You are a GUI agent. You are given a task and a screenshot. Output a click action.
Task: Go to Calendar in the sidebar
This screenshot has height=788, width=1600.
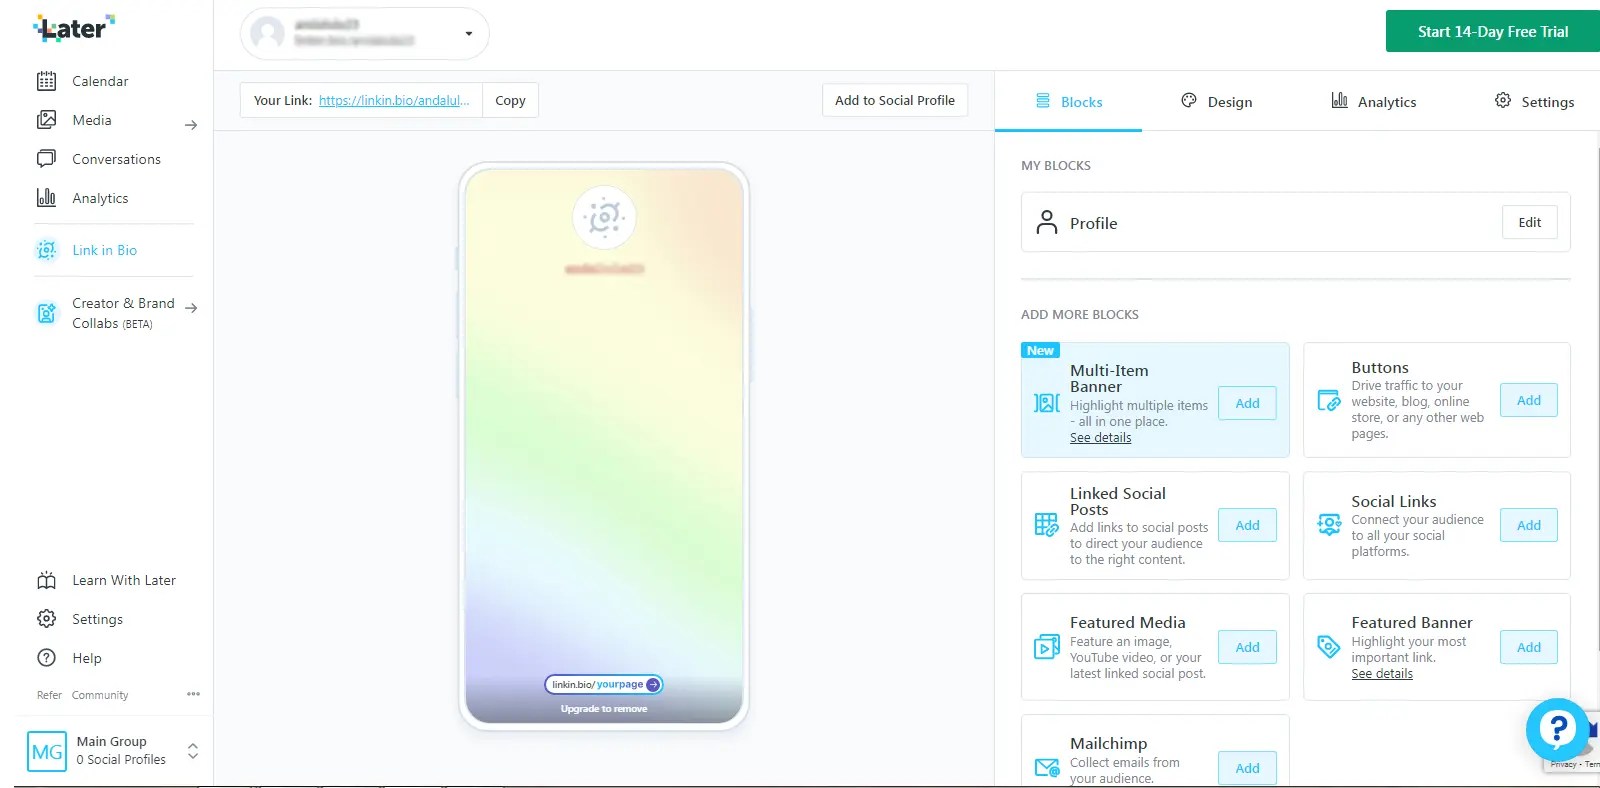100,81
